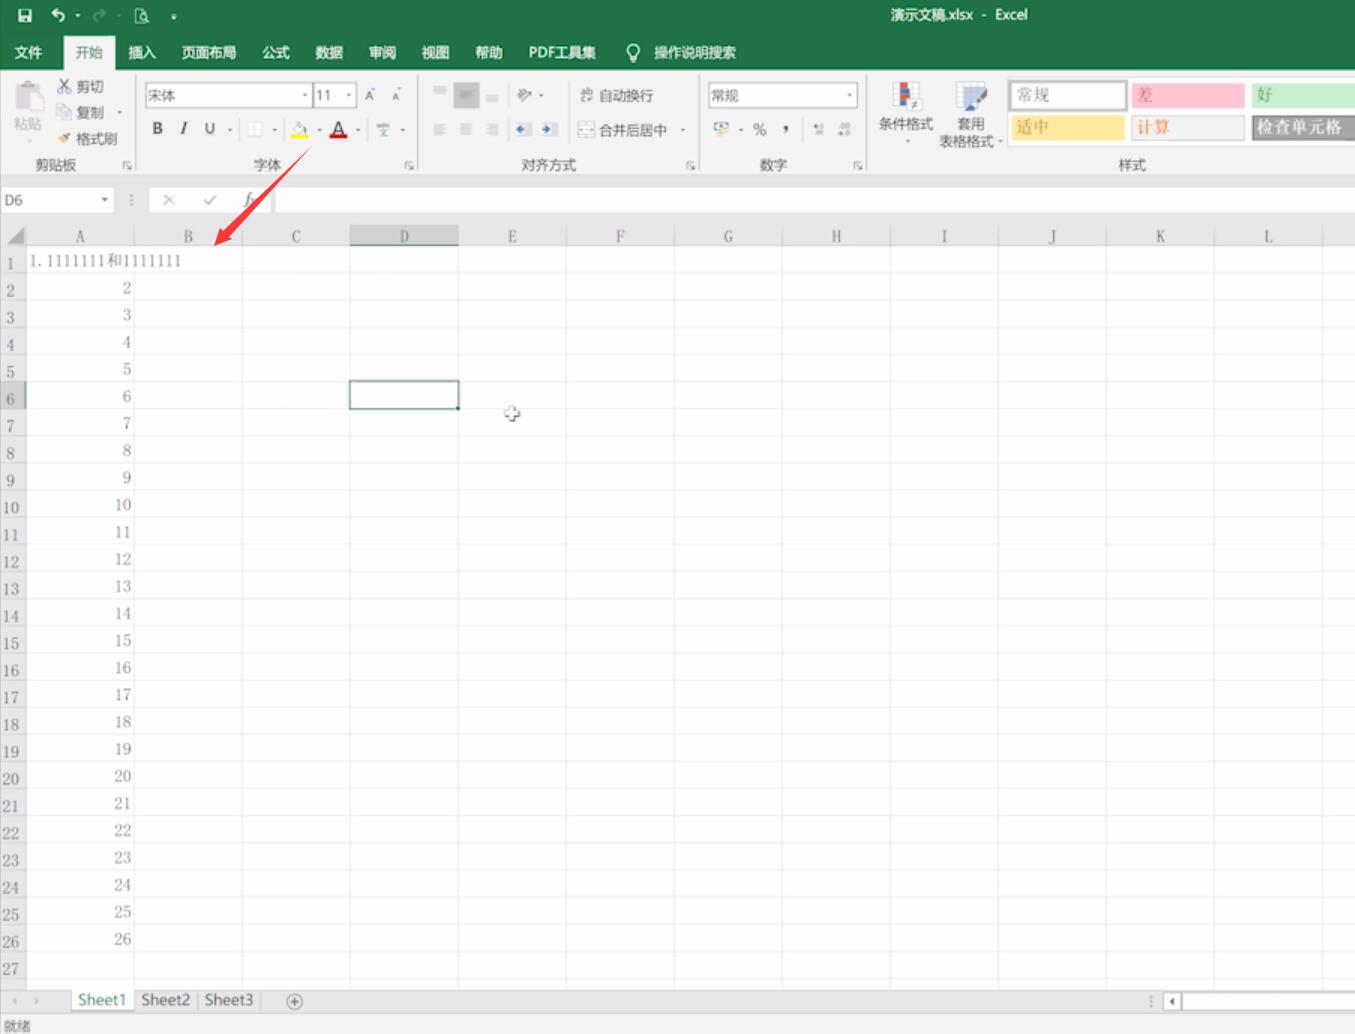Image resolution: width=1355 pixels, height=1034 pixels.
Task: Open the font size 11 dropdown
Action: pos(349,95)
